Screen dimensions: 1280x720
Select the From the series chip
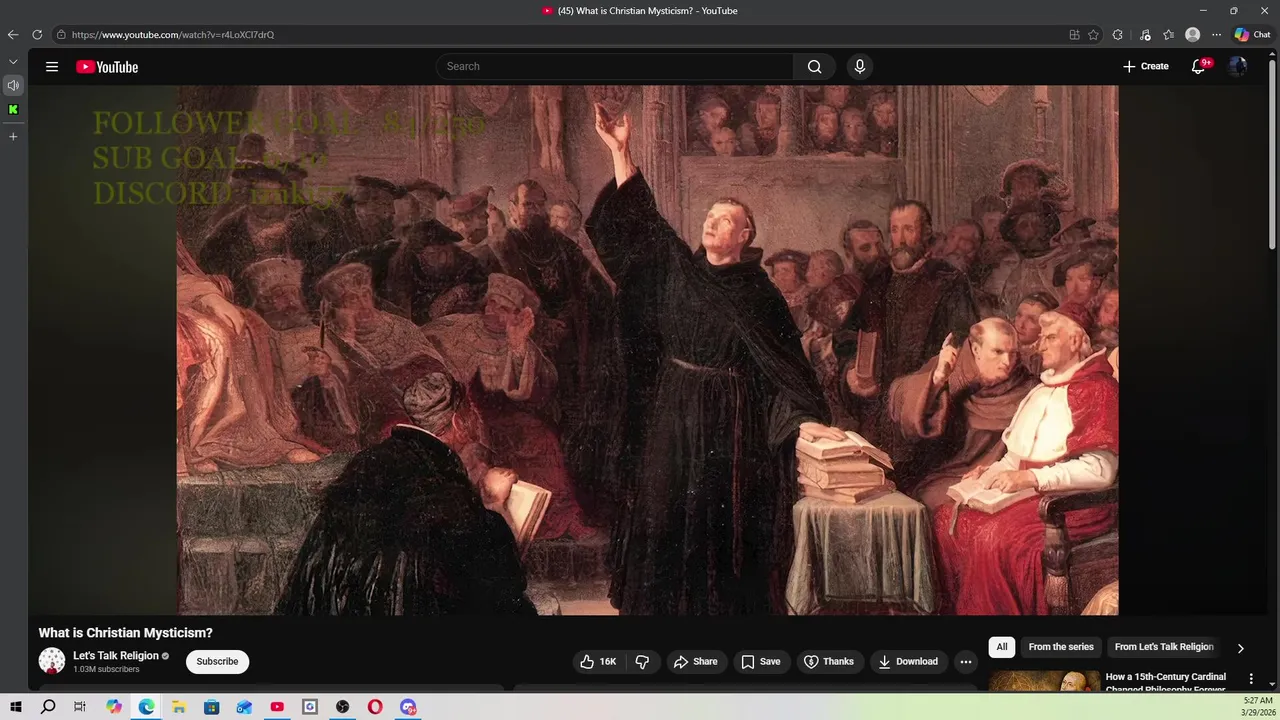pyautogui.click(x=1061, y=647)
